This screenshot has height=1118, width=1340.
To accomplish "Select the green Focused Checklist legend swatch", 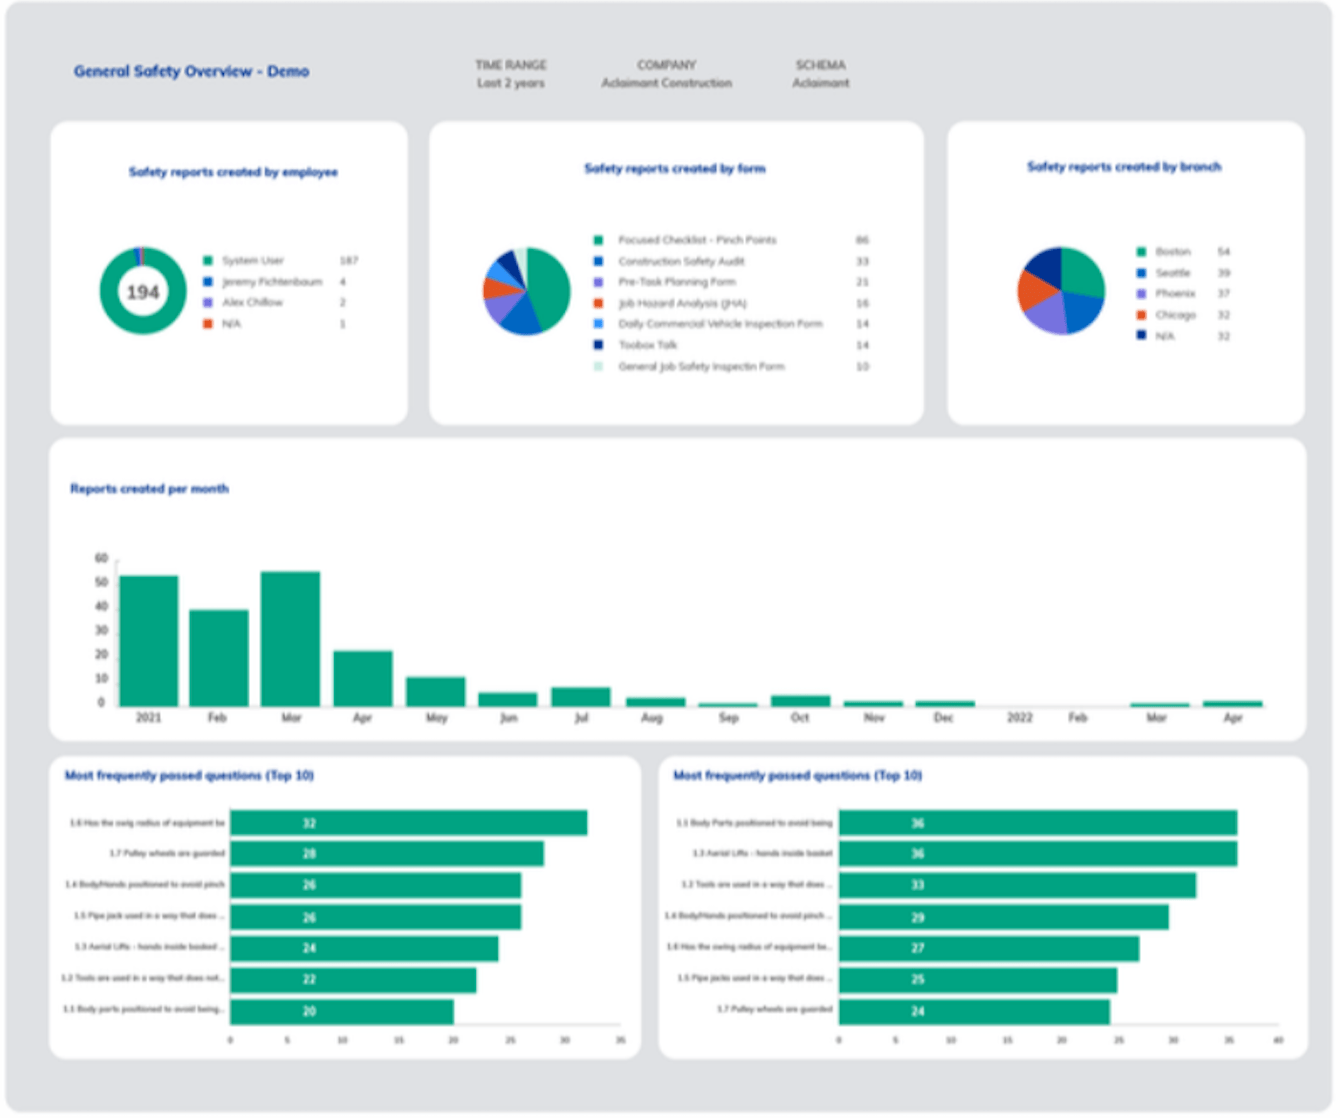I will coord(597,240).
